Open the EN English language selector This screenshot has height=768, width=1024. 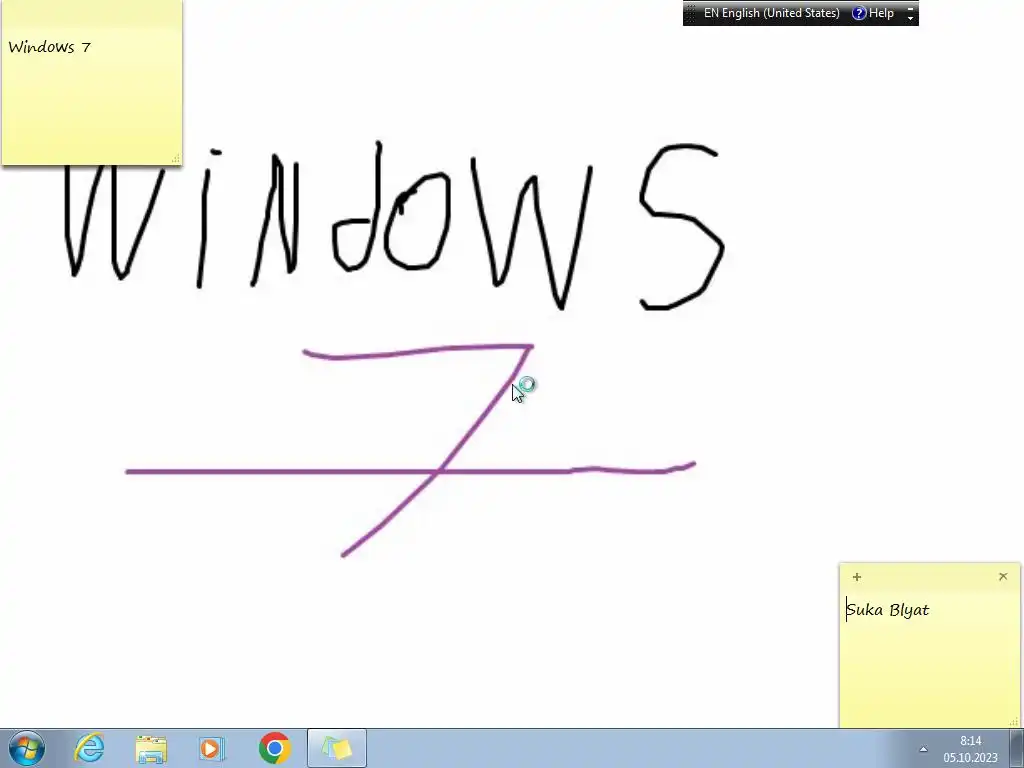(x=771, y=13)
